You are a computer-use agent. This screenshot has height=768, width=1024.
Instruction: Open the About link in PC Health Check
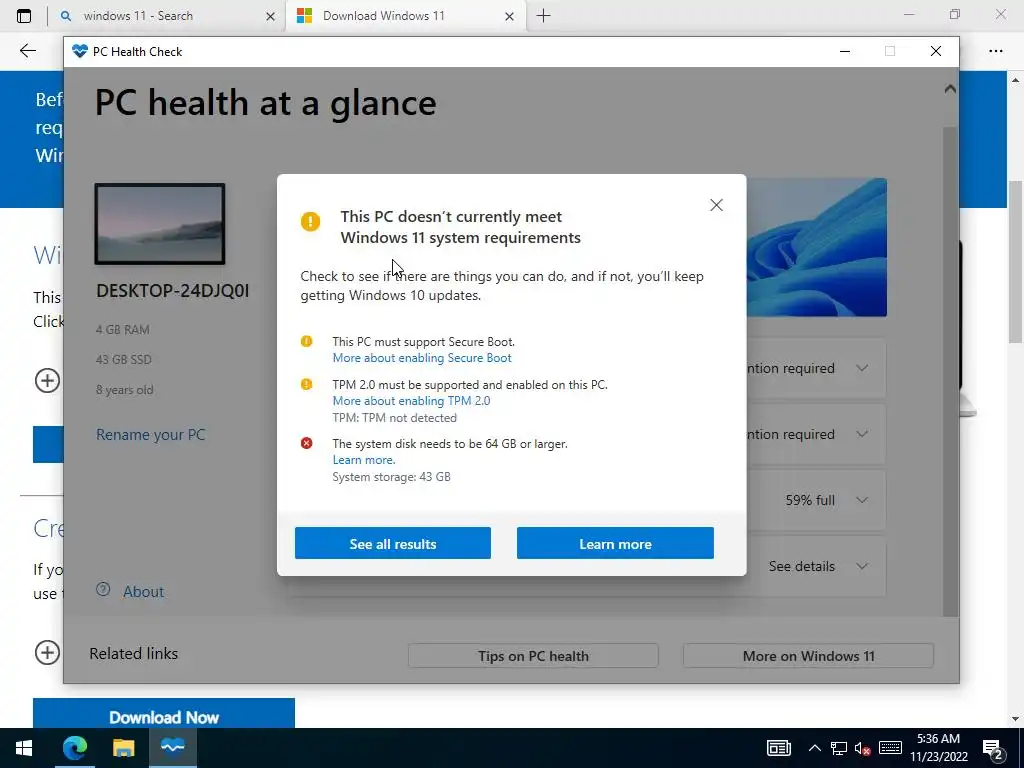144,592
